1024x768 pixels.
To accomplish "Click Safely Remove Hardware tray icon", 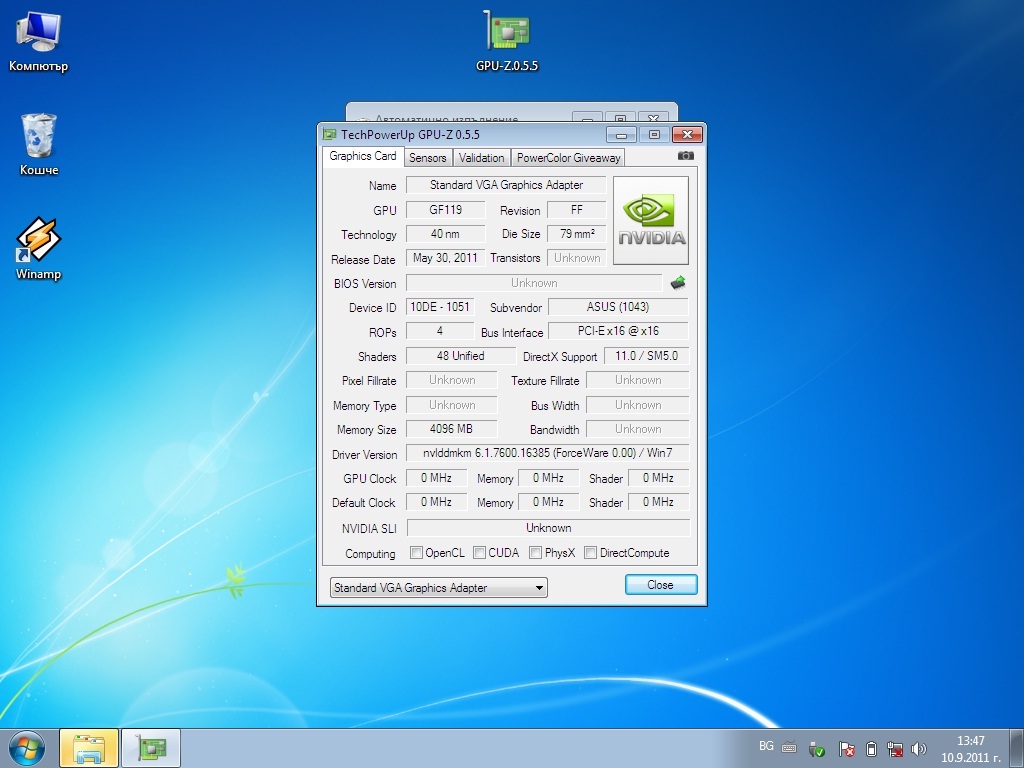I will click(x=816, y=749).
